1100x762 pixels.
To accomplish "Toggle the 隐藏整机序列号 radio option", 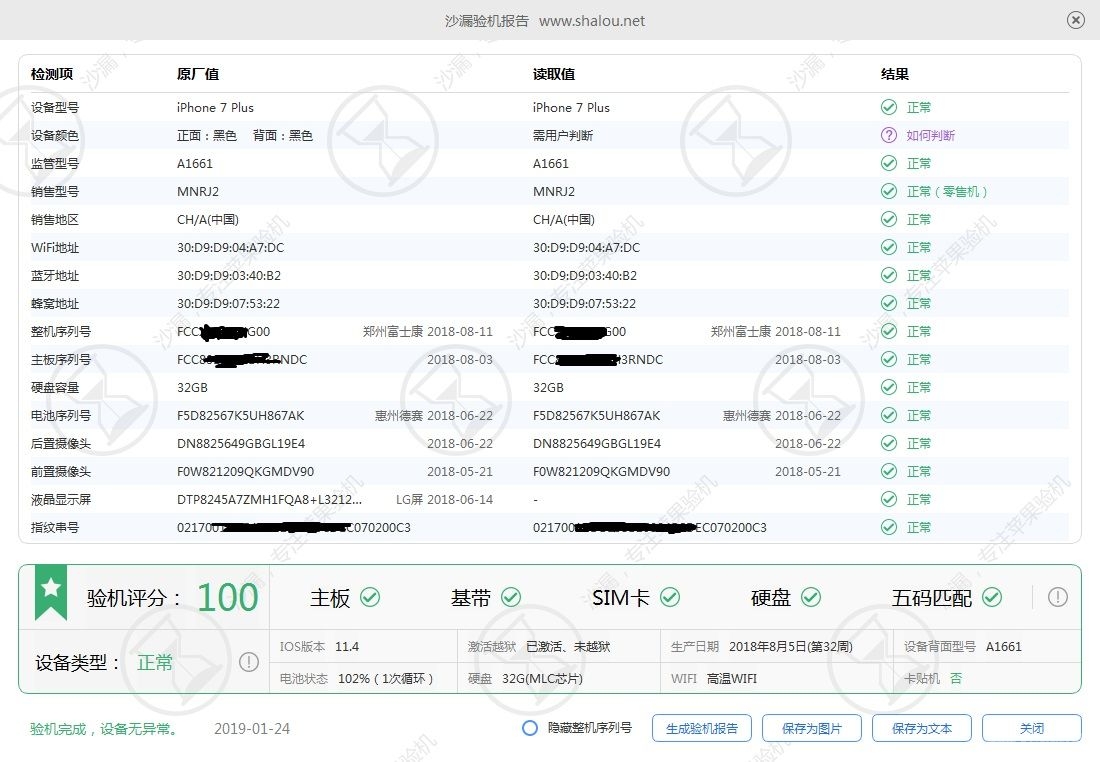I will pos(530,728).
